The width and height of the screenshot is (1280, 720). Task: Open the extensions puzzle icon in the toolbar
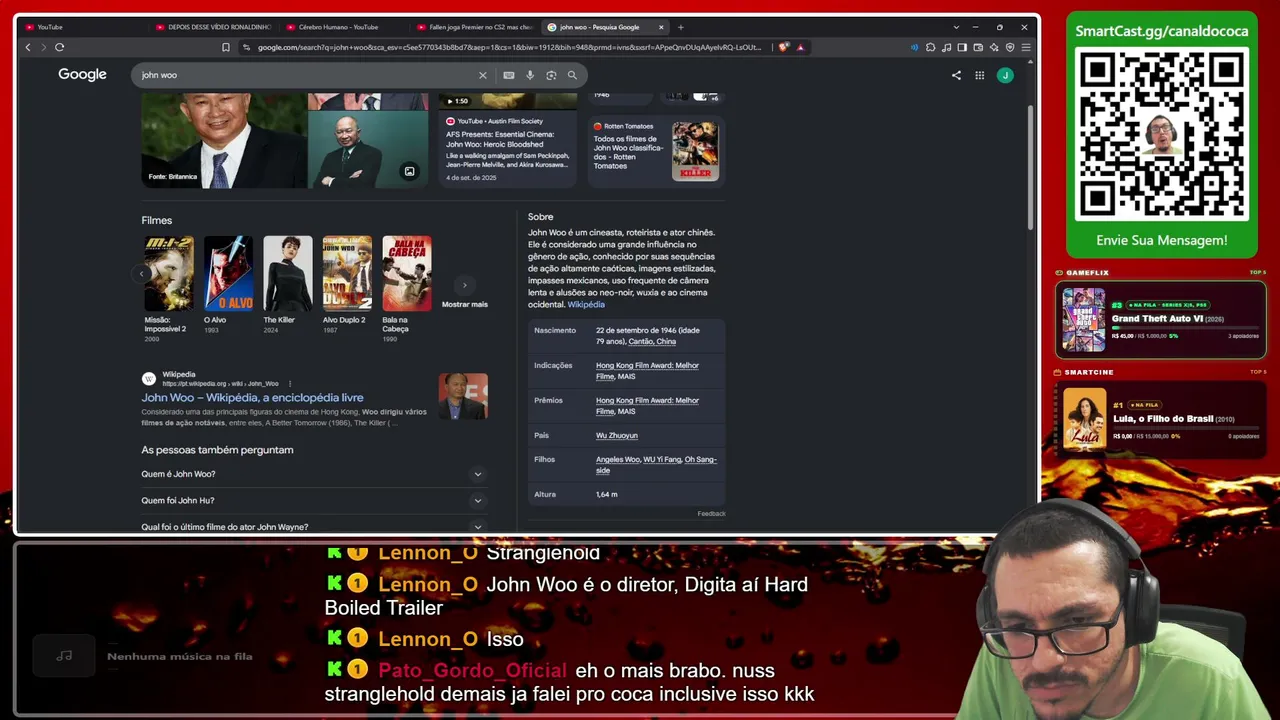pos(931,47)
